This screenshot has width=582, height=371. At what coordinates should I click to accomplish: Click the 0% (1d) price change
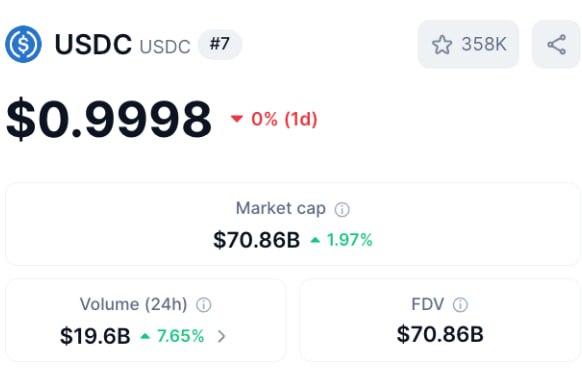click(x=284, y=119)
